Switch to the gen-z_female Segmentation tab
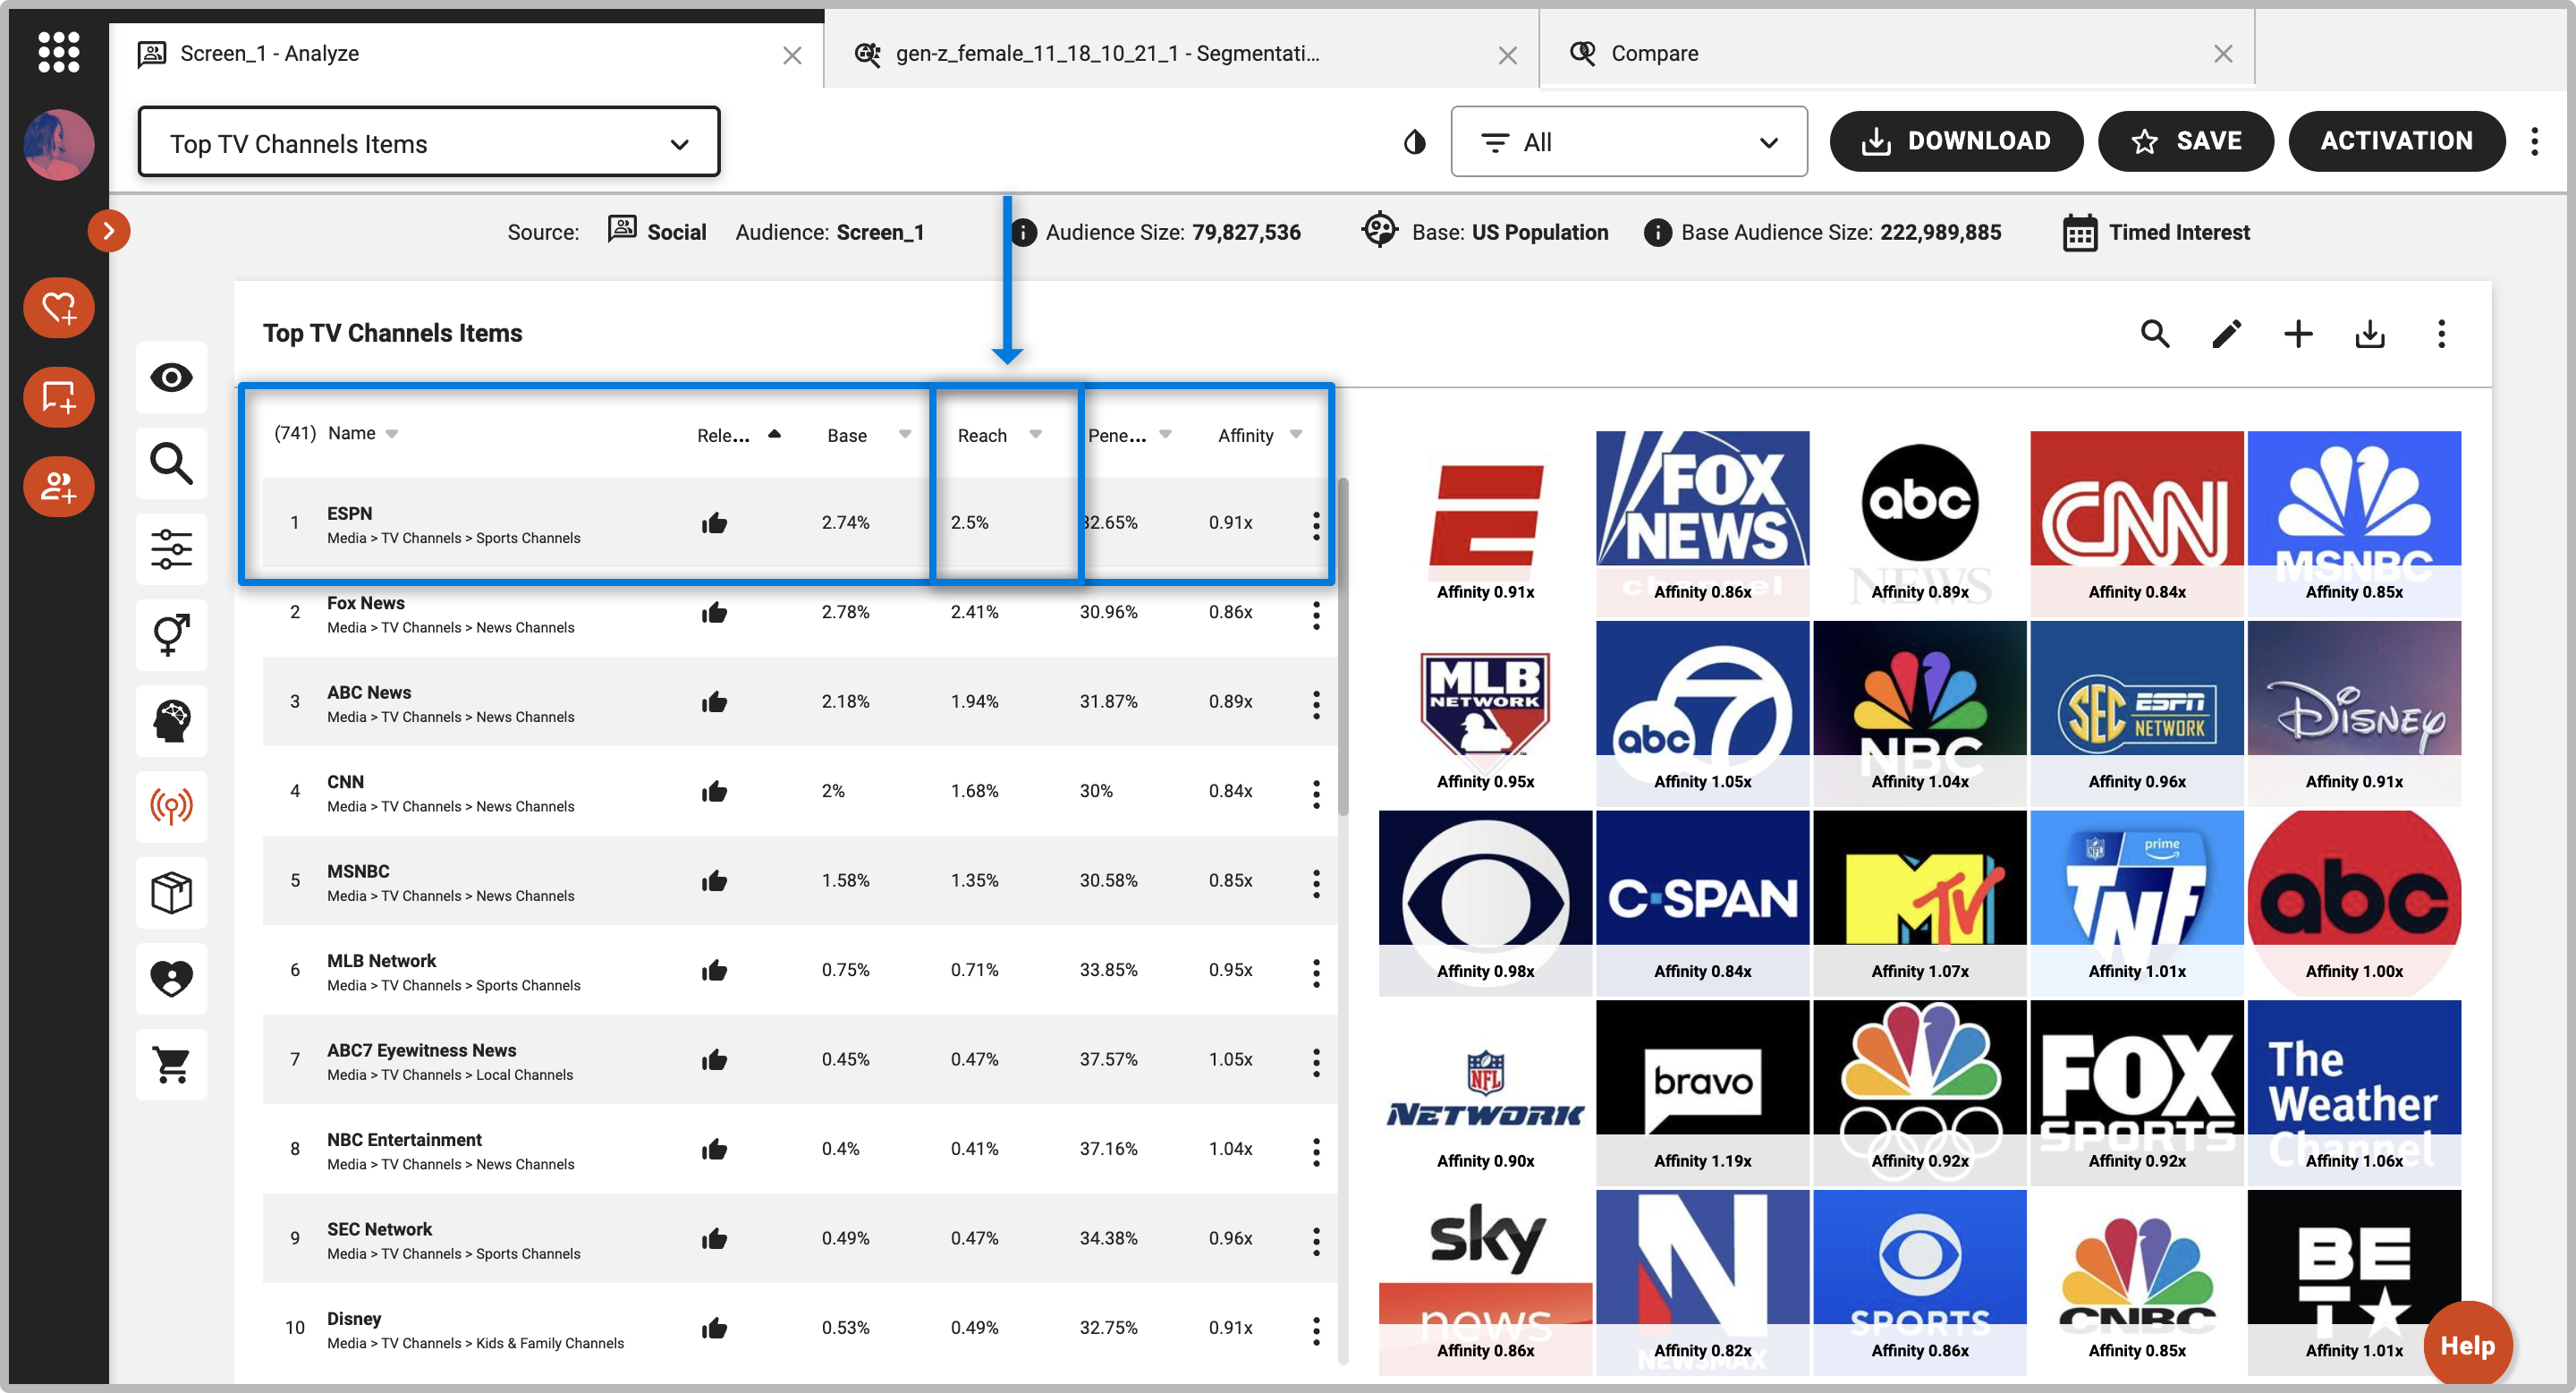Screen dimensions: 2576x1393 pyautogui.click(x=1107, y=53)
